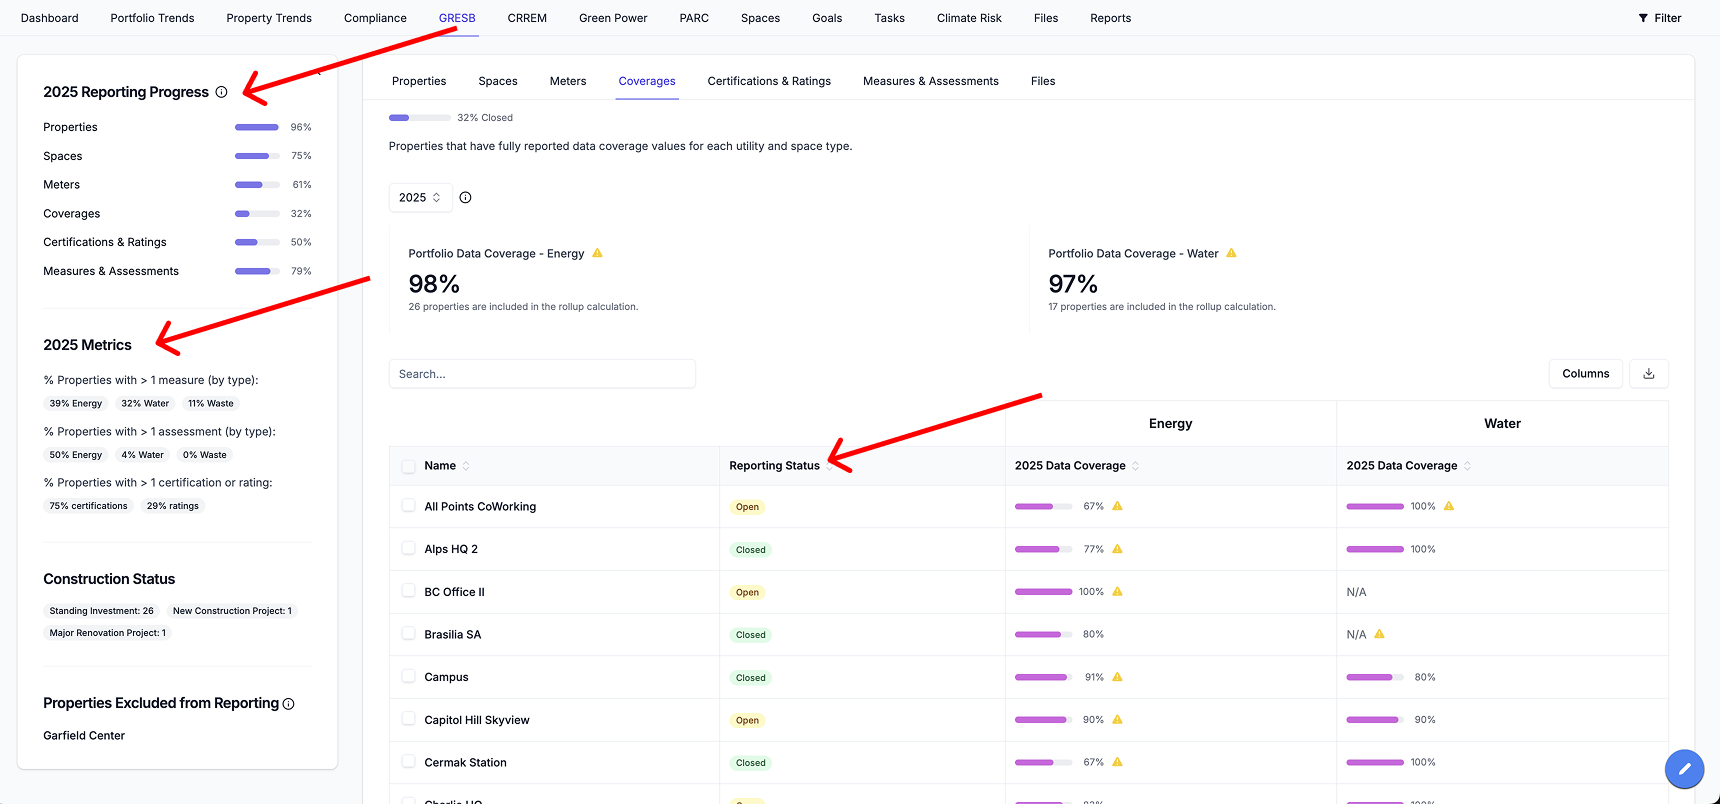Screen dimensions: 1720x804
Task: Click the blue pencil edit floating button
Action: 1684,769
